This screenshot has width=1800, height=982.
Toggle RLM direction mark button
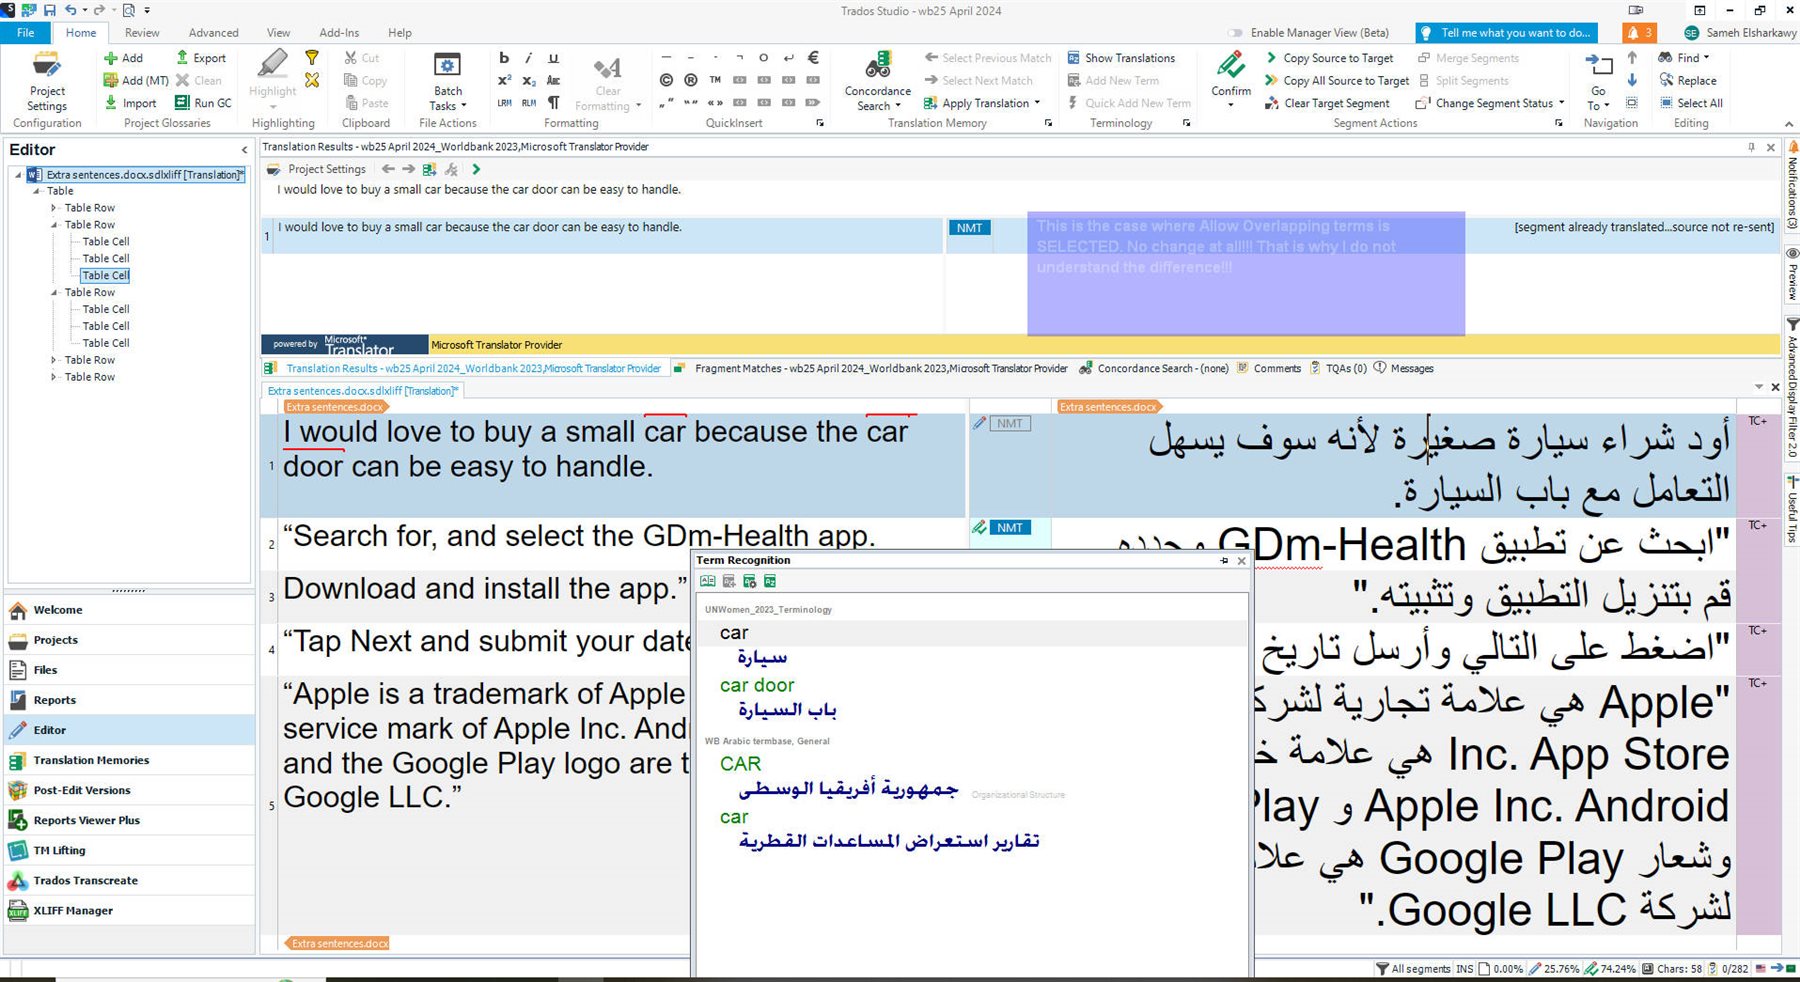(528, 103)
